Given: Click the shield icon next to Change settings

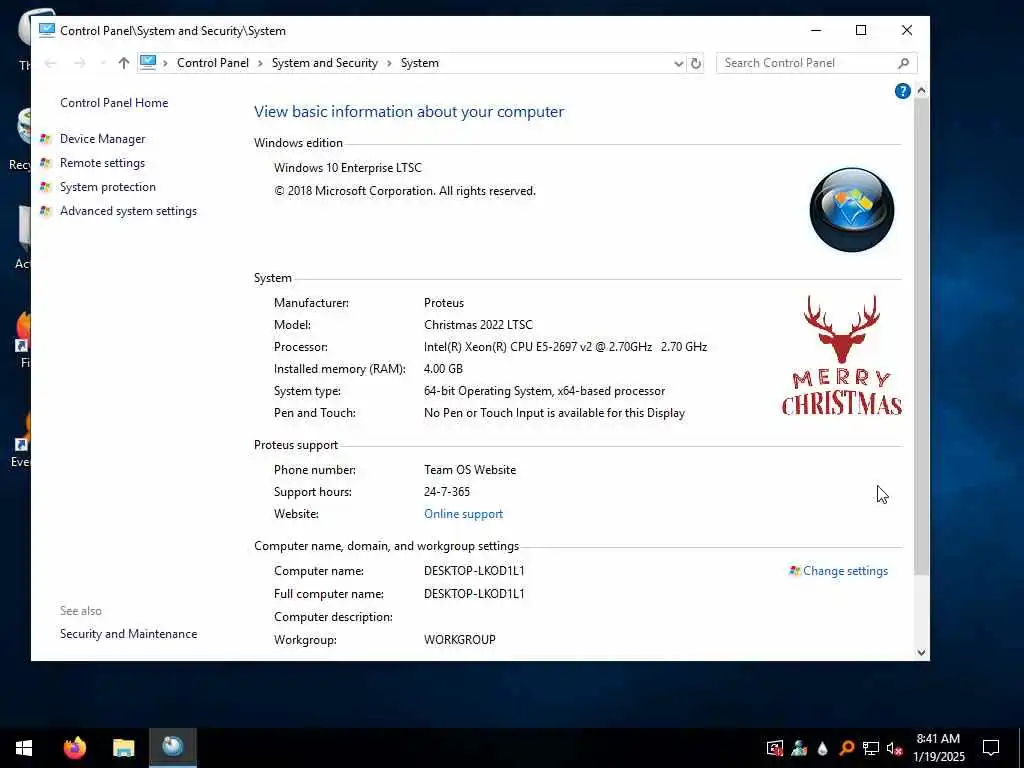Looking at the screenshot, I should tap(795, 571).
